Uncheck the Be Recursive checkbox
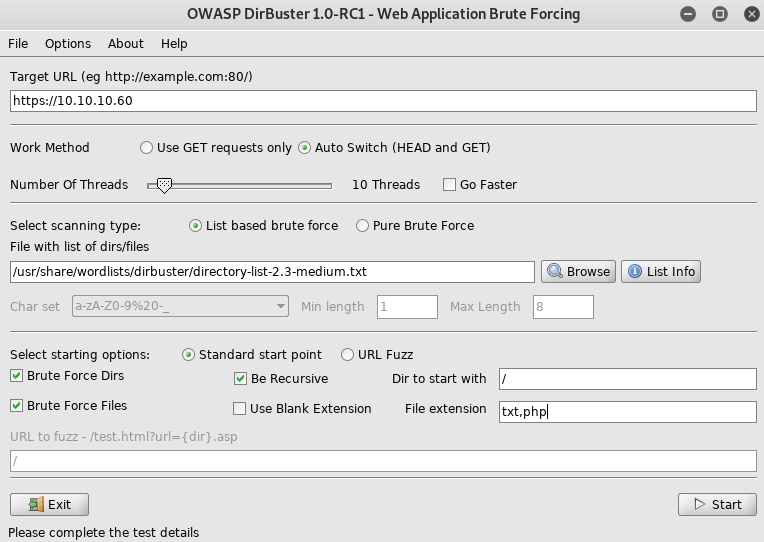The image size is (764, 542). [x=240, y=379]
